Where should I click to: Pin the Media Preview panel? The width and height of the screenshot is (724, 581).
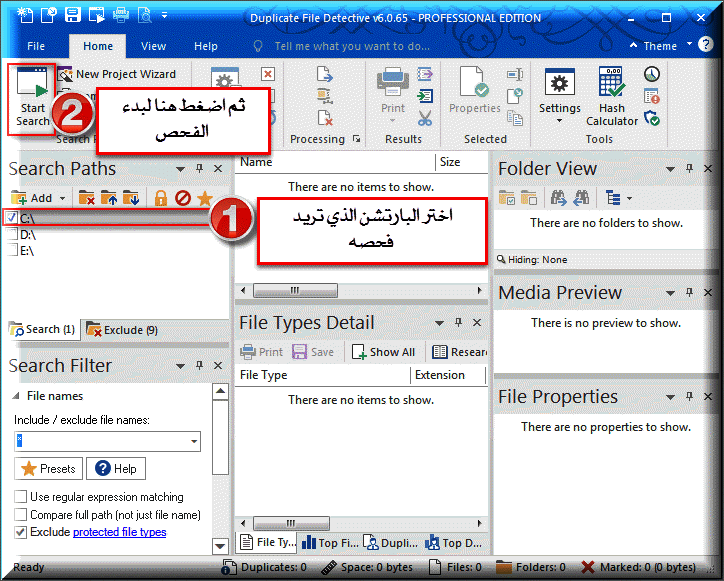[x=689, y=292]
